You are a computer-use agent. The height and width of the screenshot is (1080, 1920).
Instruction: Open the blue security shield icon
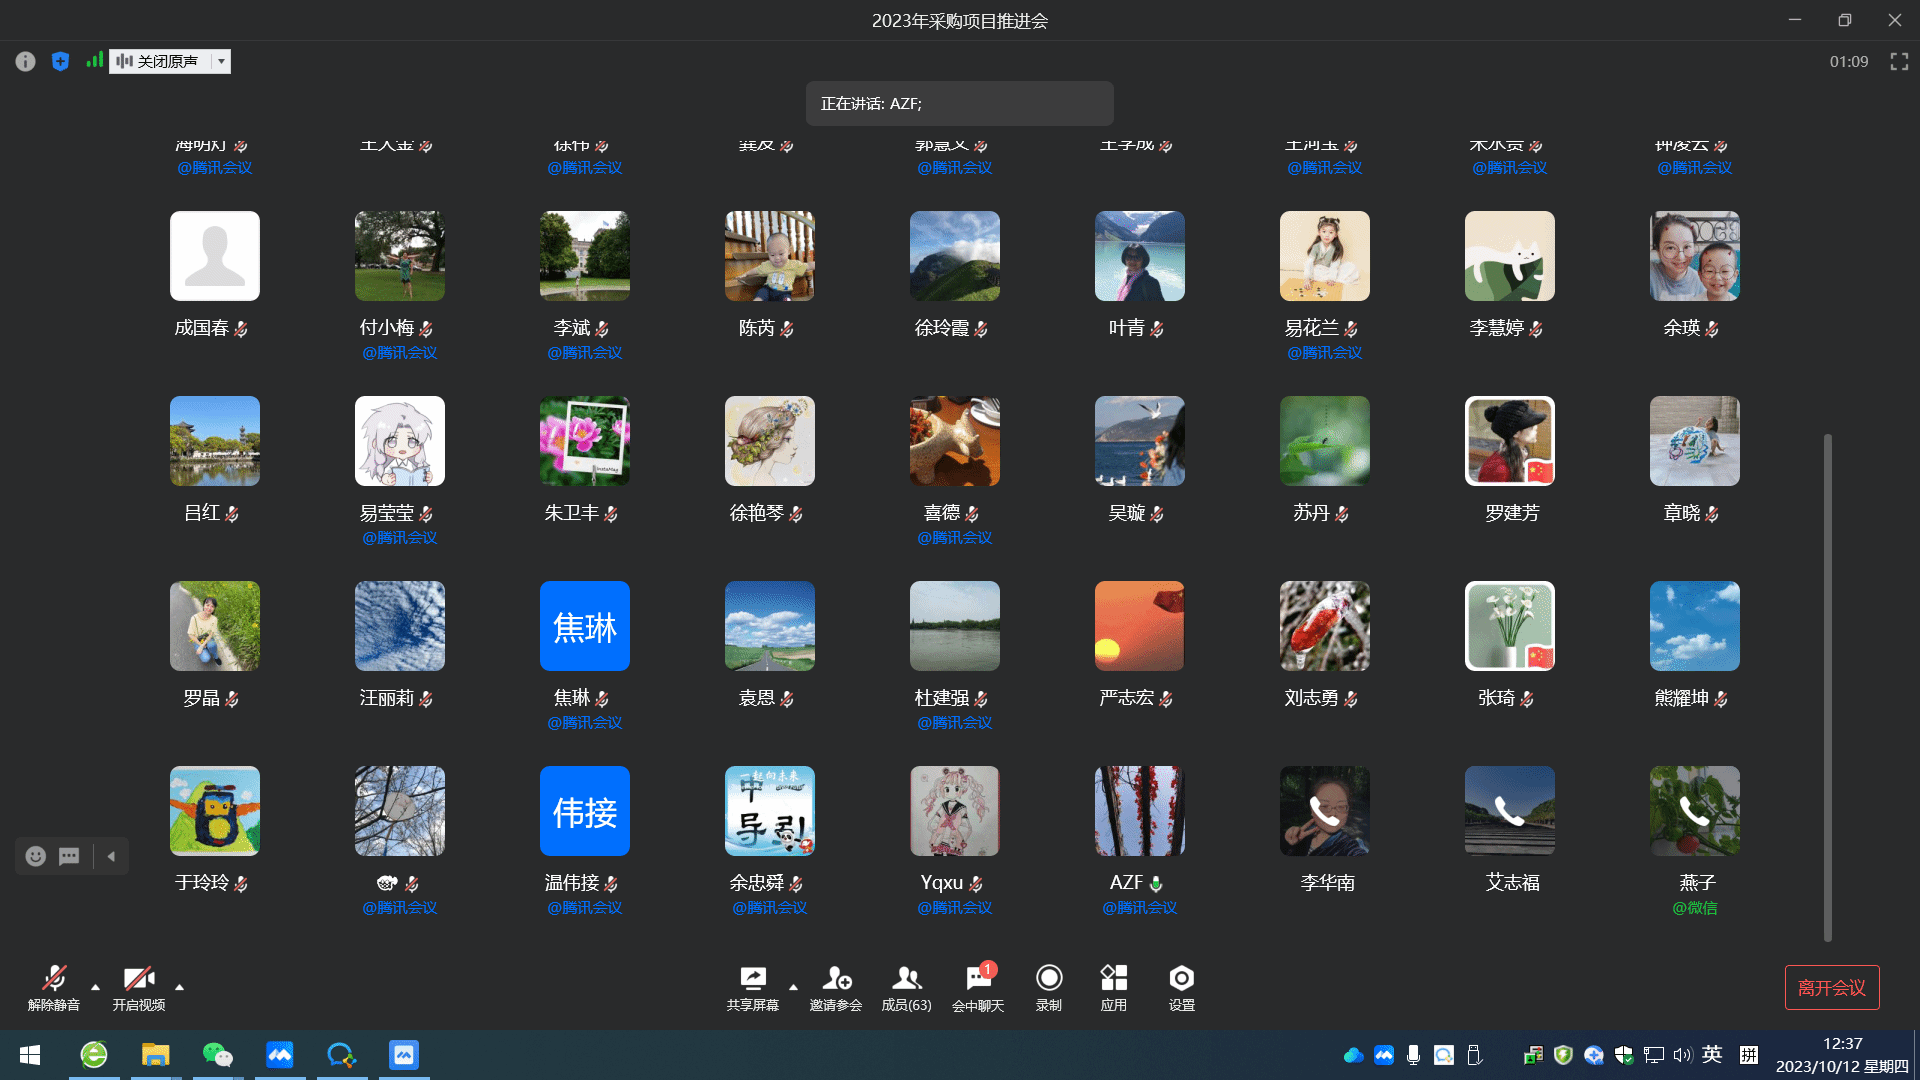pyautogui.click(x=60, y=62)
